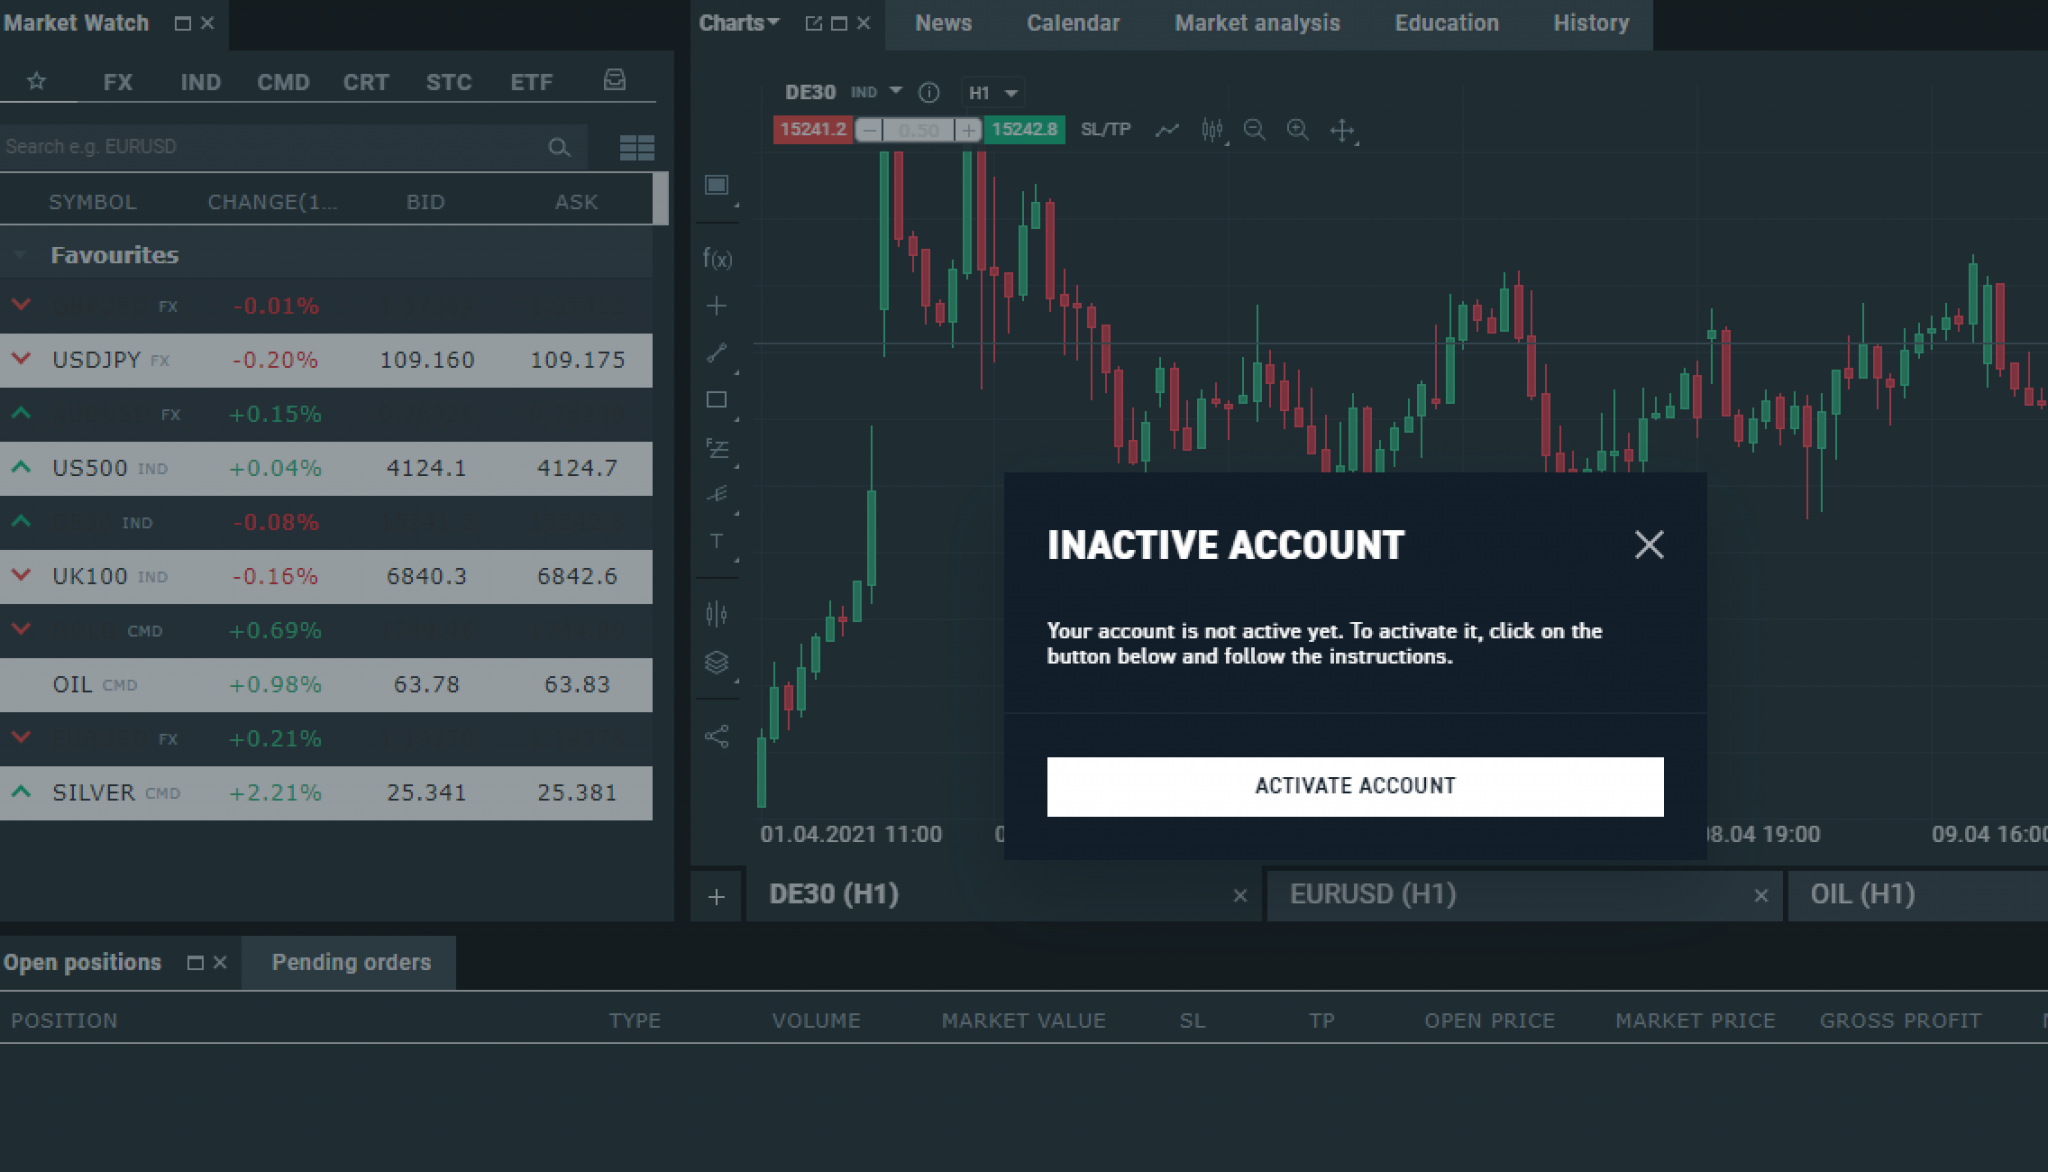Select the line chart drawing tool
Viewport: 2048px width, 1172px height.
[x=1167, y=130]
